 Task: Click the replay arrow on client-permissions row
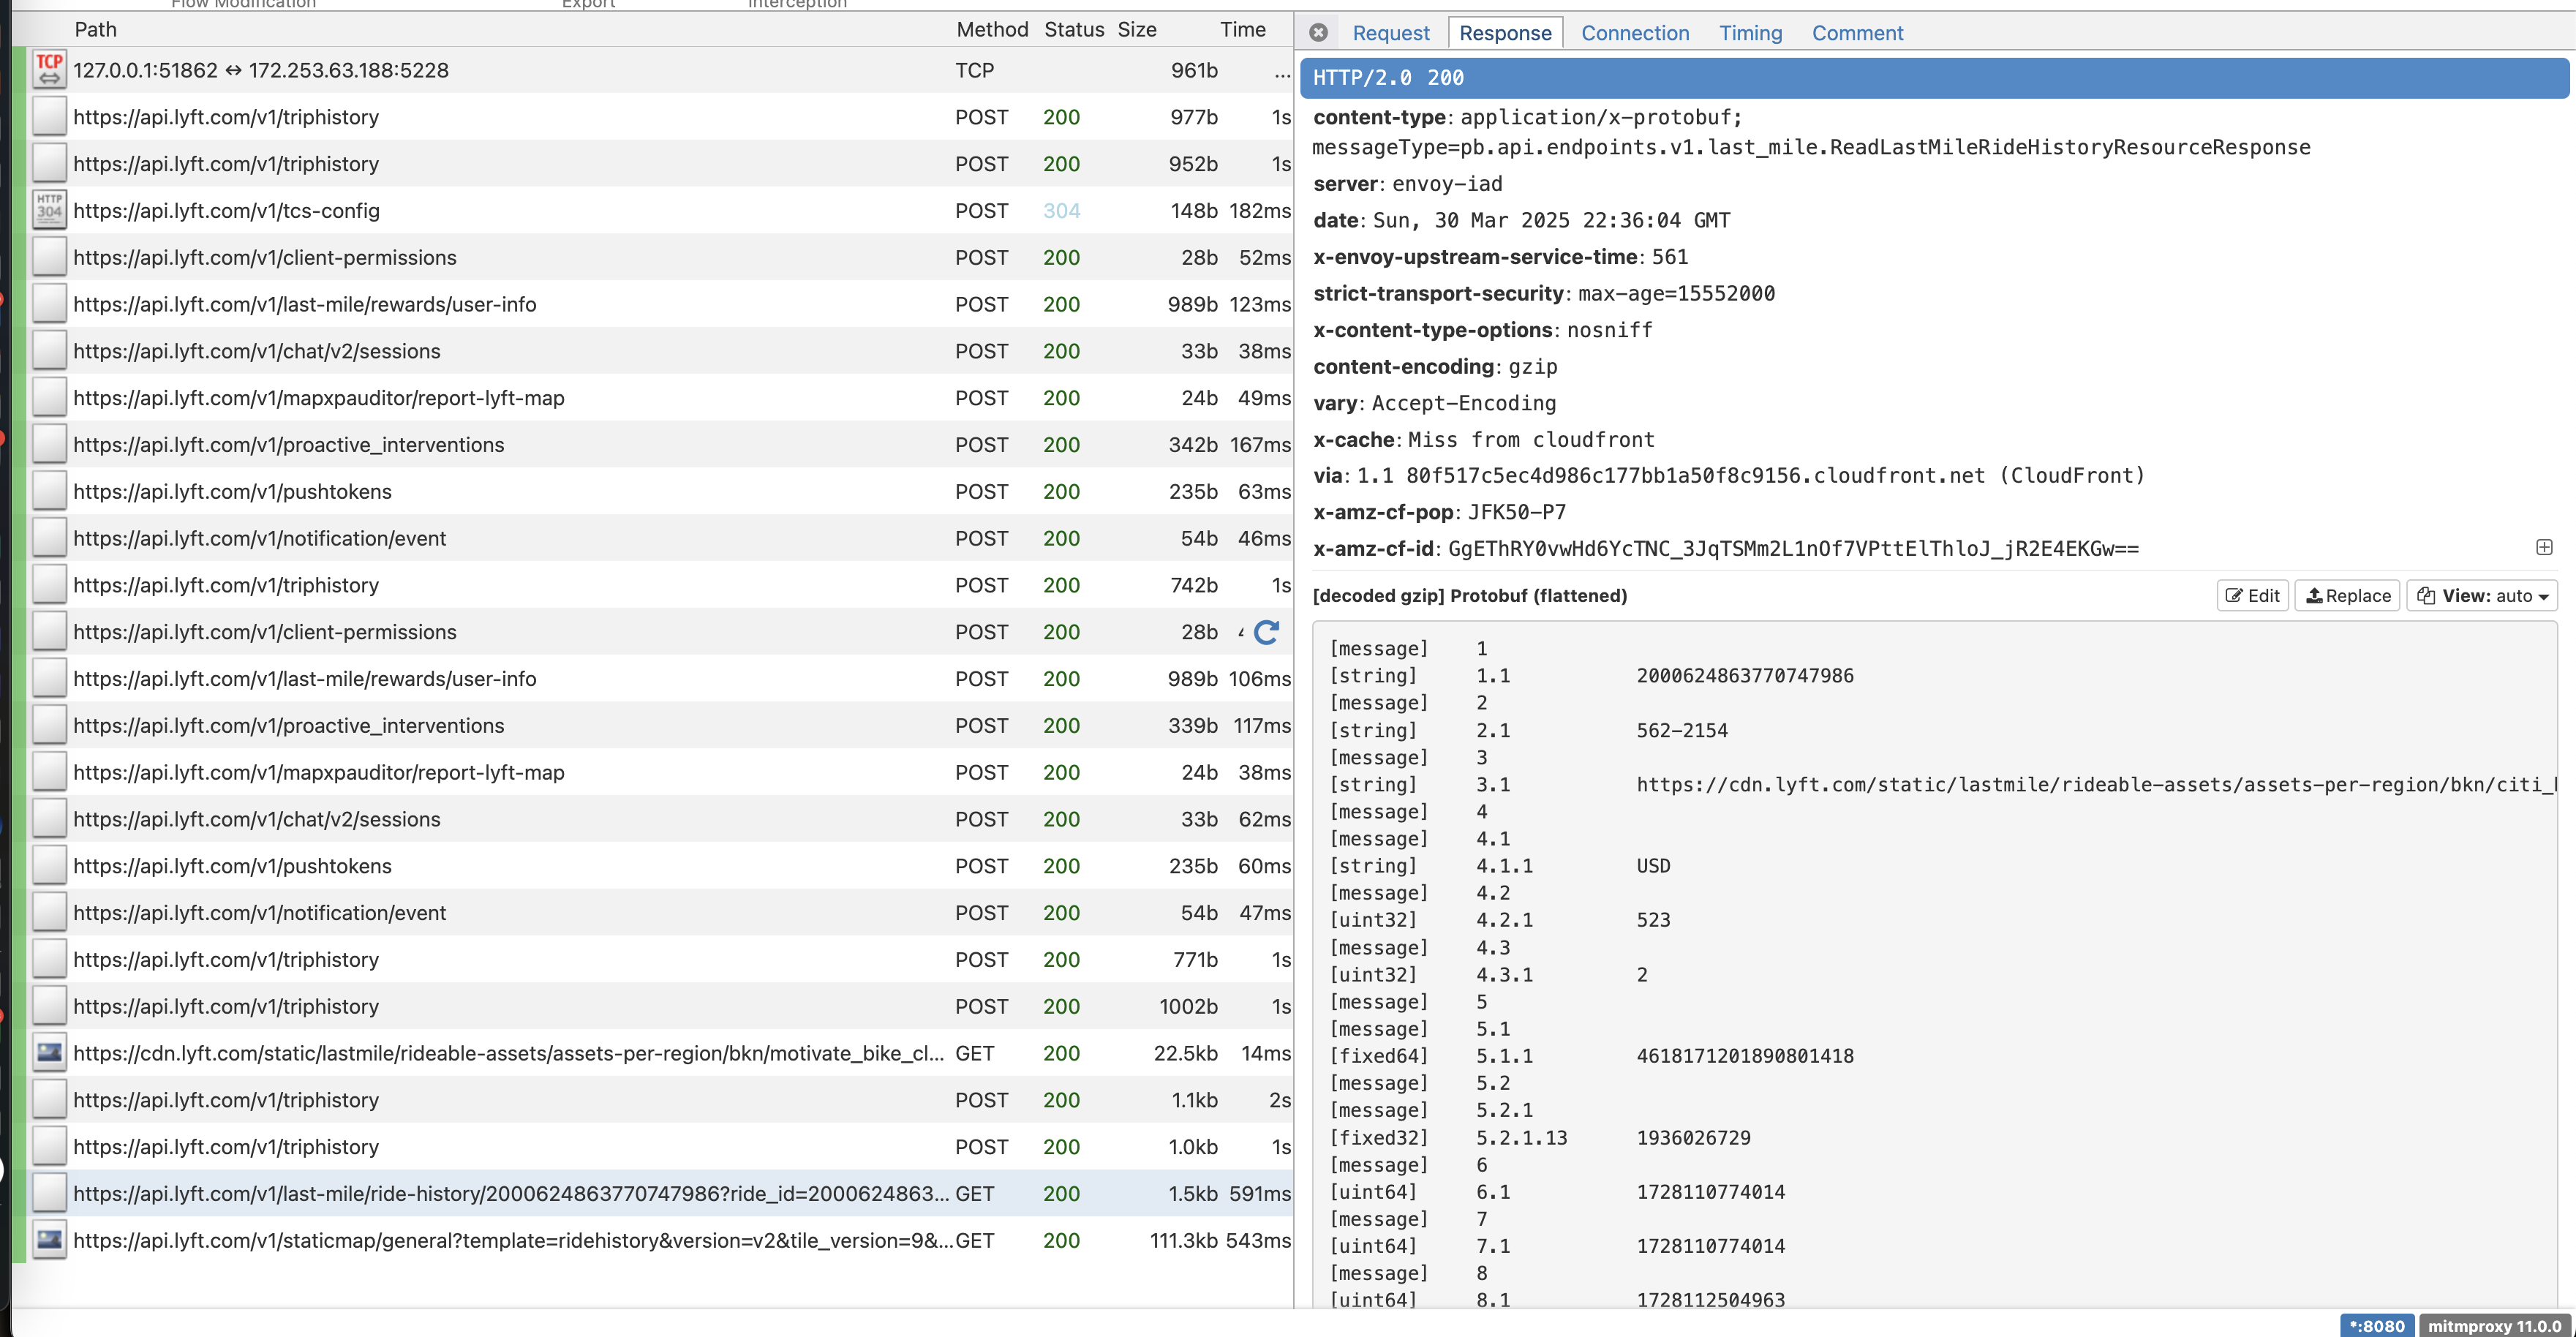1266,632
